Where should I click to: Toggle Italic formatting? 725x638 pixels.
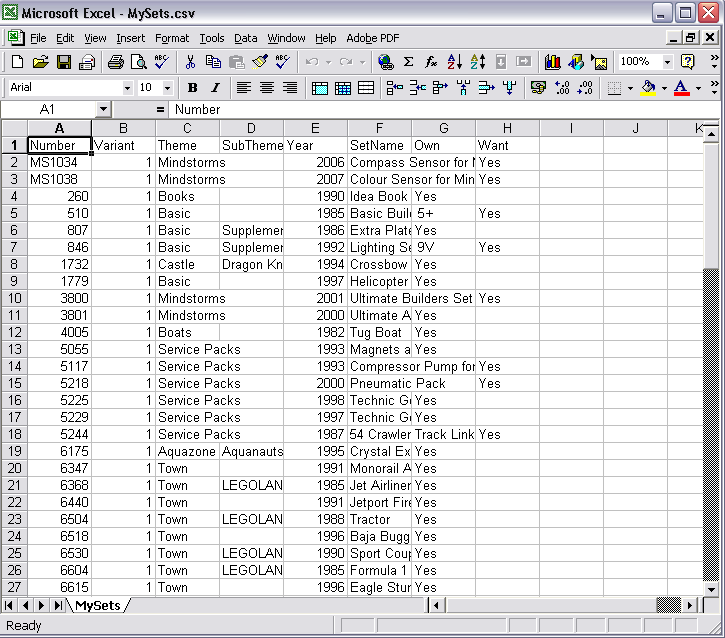click(215, 87)
